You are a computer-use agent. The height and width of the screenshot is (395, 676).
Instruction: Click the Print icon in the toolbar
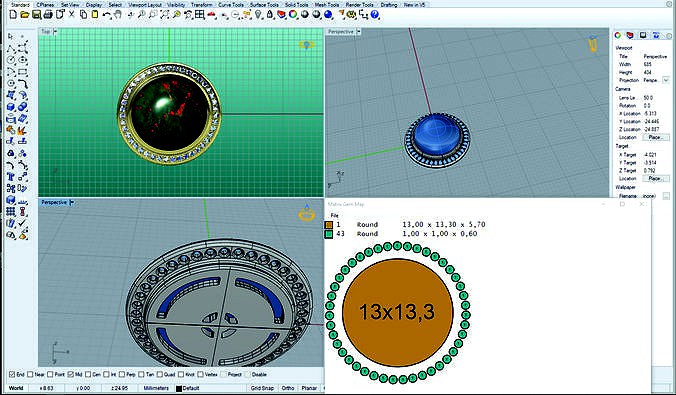tap(48, 15)
